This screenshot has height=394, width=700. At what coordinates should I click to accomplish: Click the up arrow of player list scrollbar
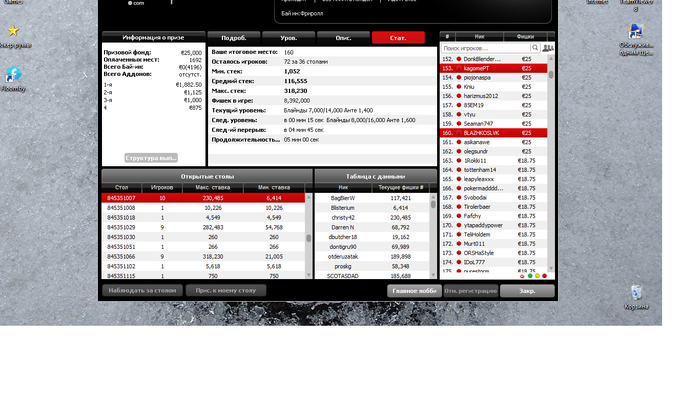click(x=551, y=58)
